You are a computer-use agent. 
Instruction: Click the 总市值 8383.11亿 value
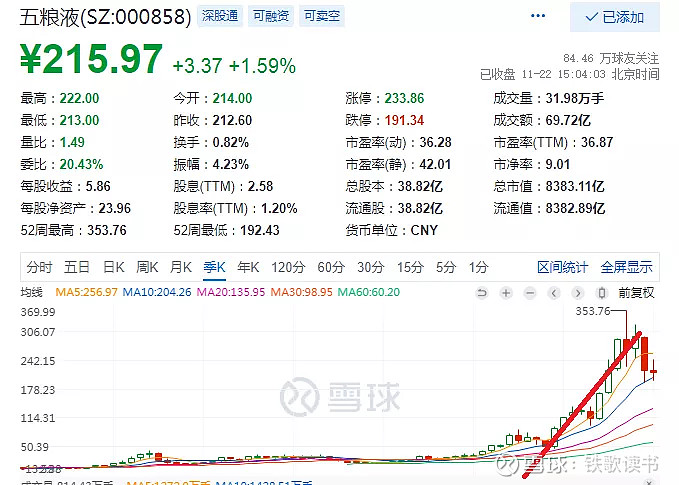(575, 186)
